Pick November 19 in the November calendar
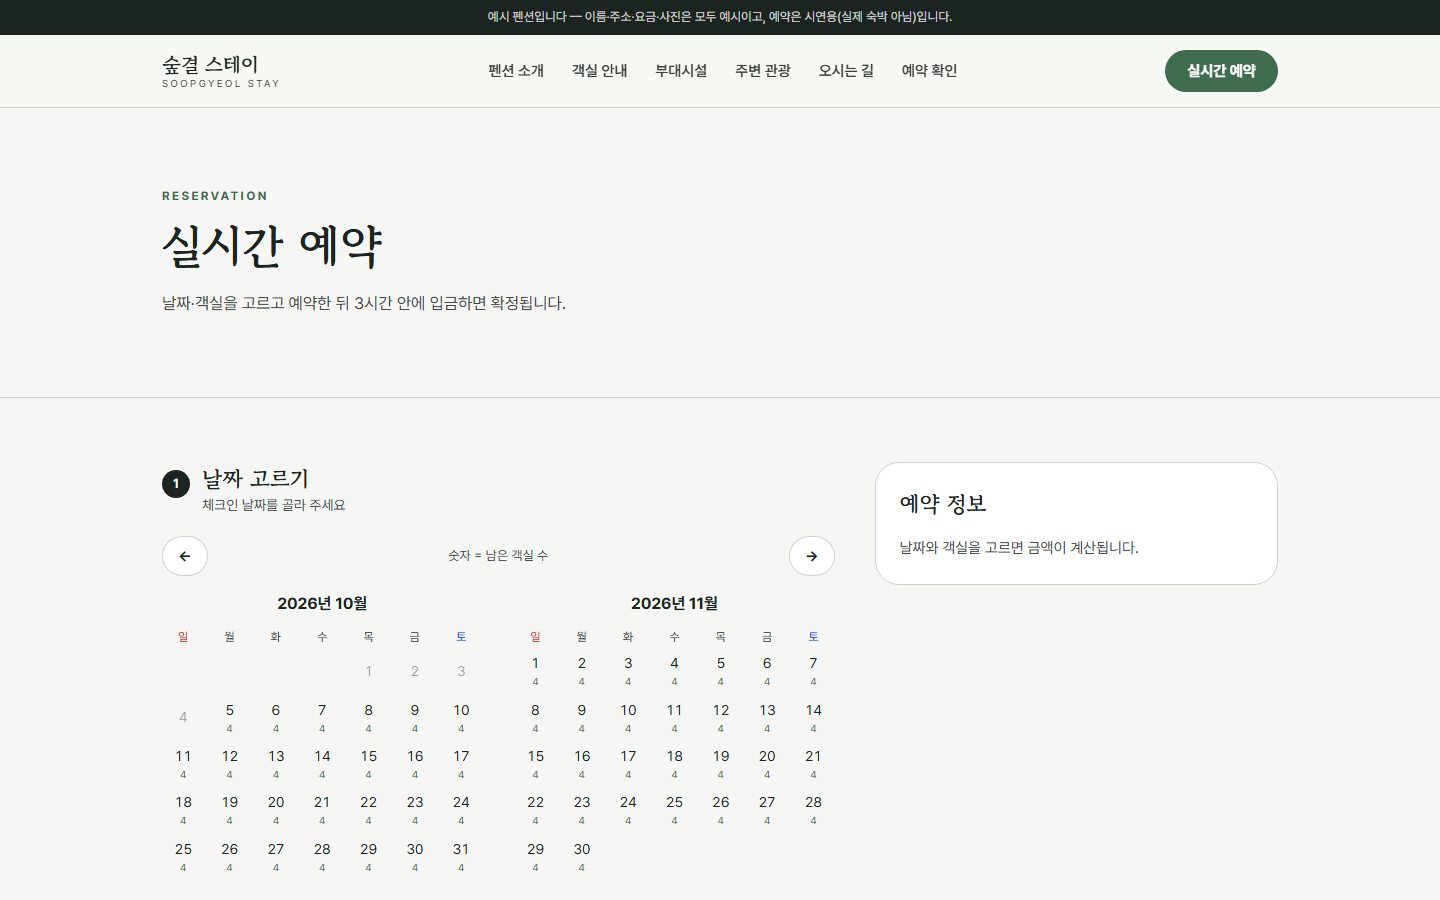Screen dimensions: 1440x900 click(721, 763)
